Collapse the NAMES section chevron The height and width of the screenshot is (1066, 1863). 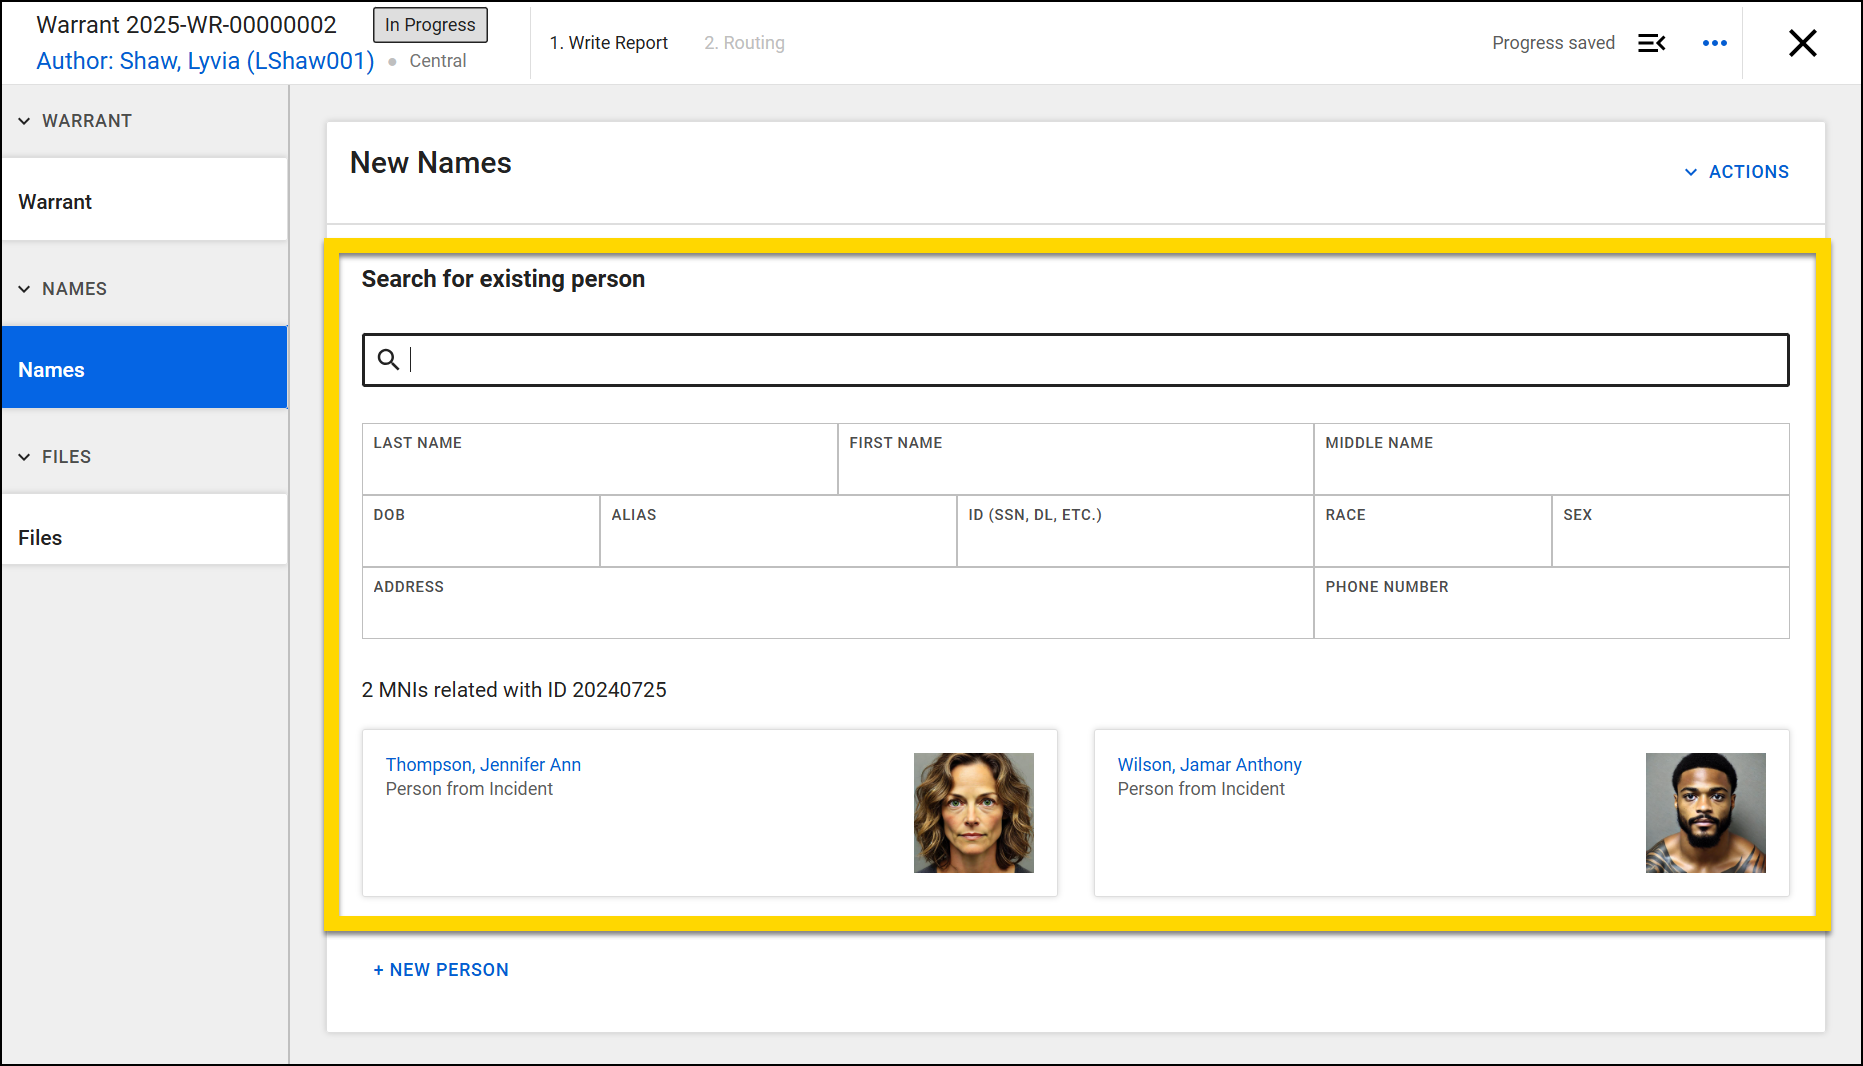pos(24,288)
